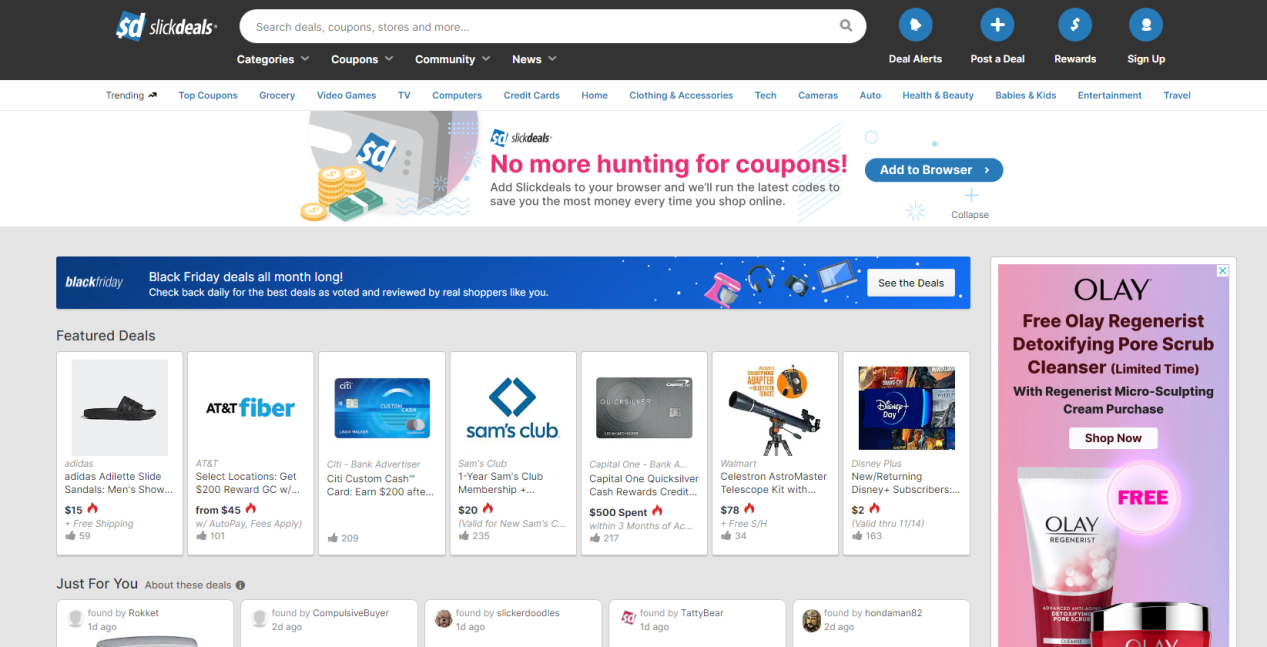Open the adidas sandal product thumbnail

120,408
